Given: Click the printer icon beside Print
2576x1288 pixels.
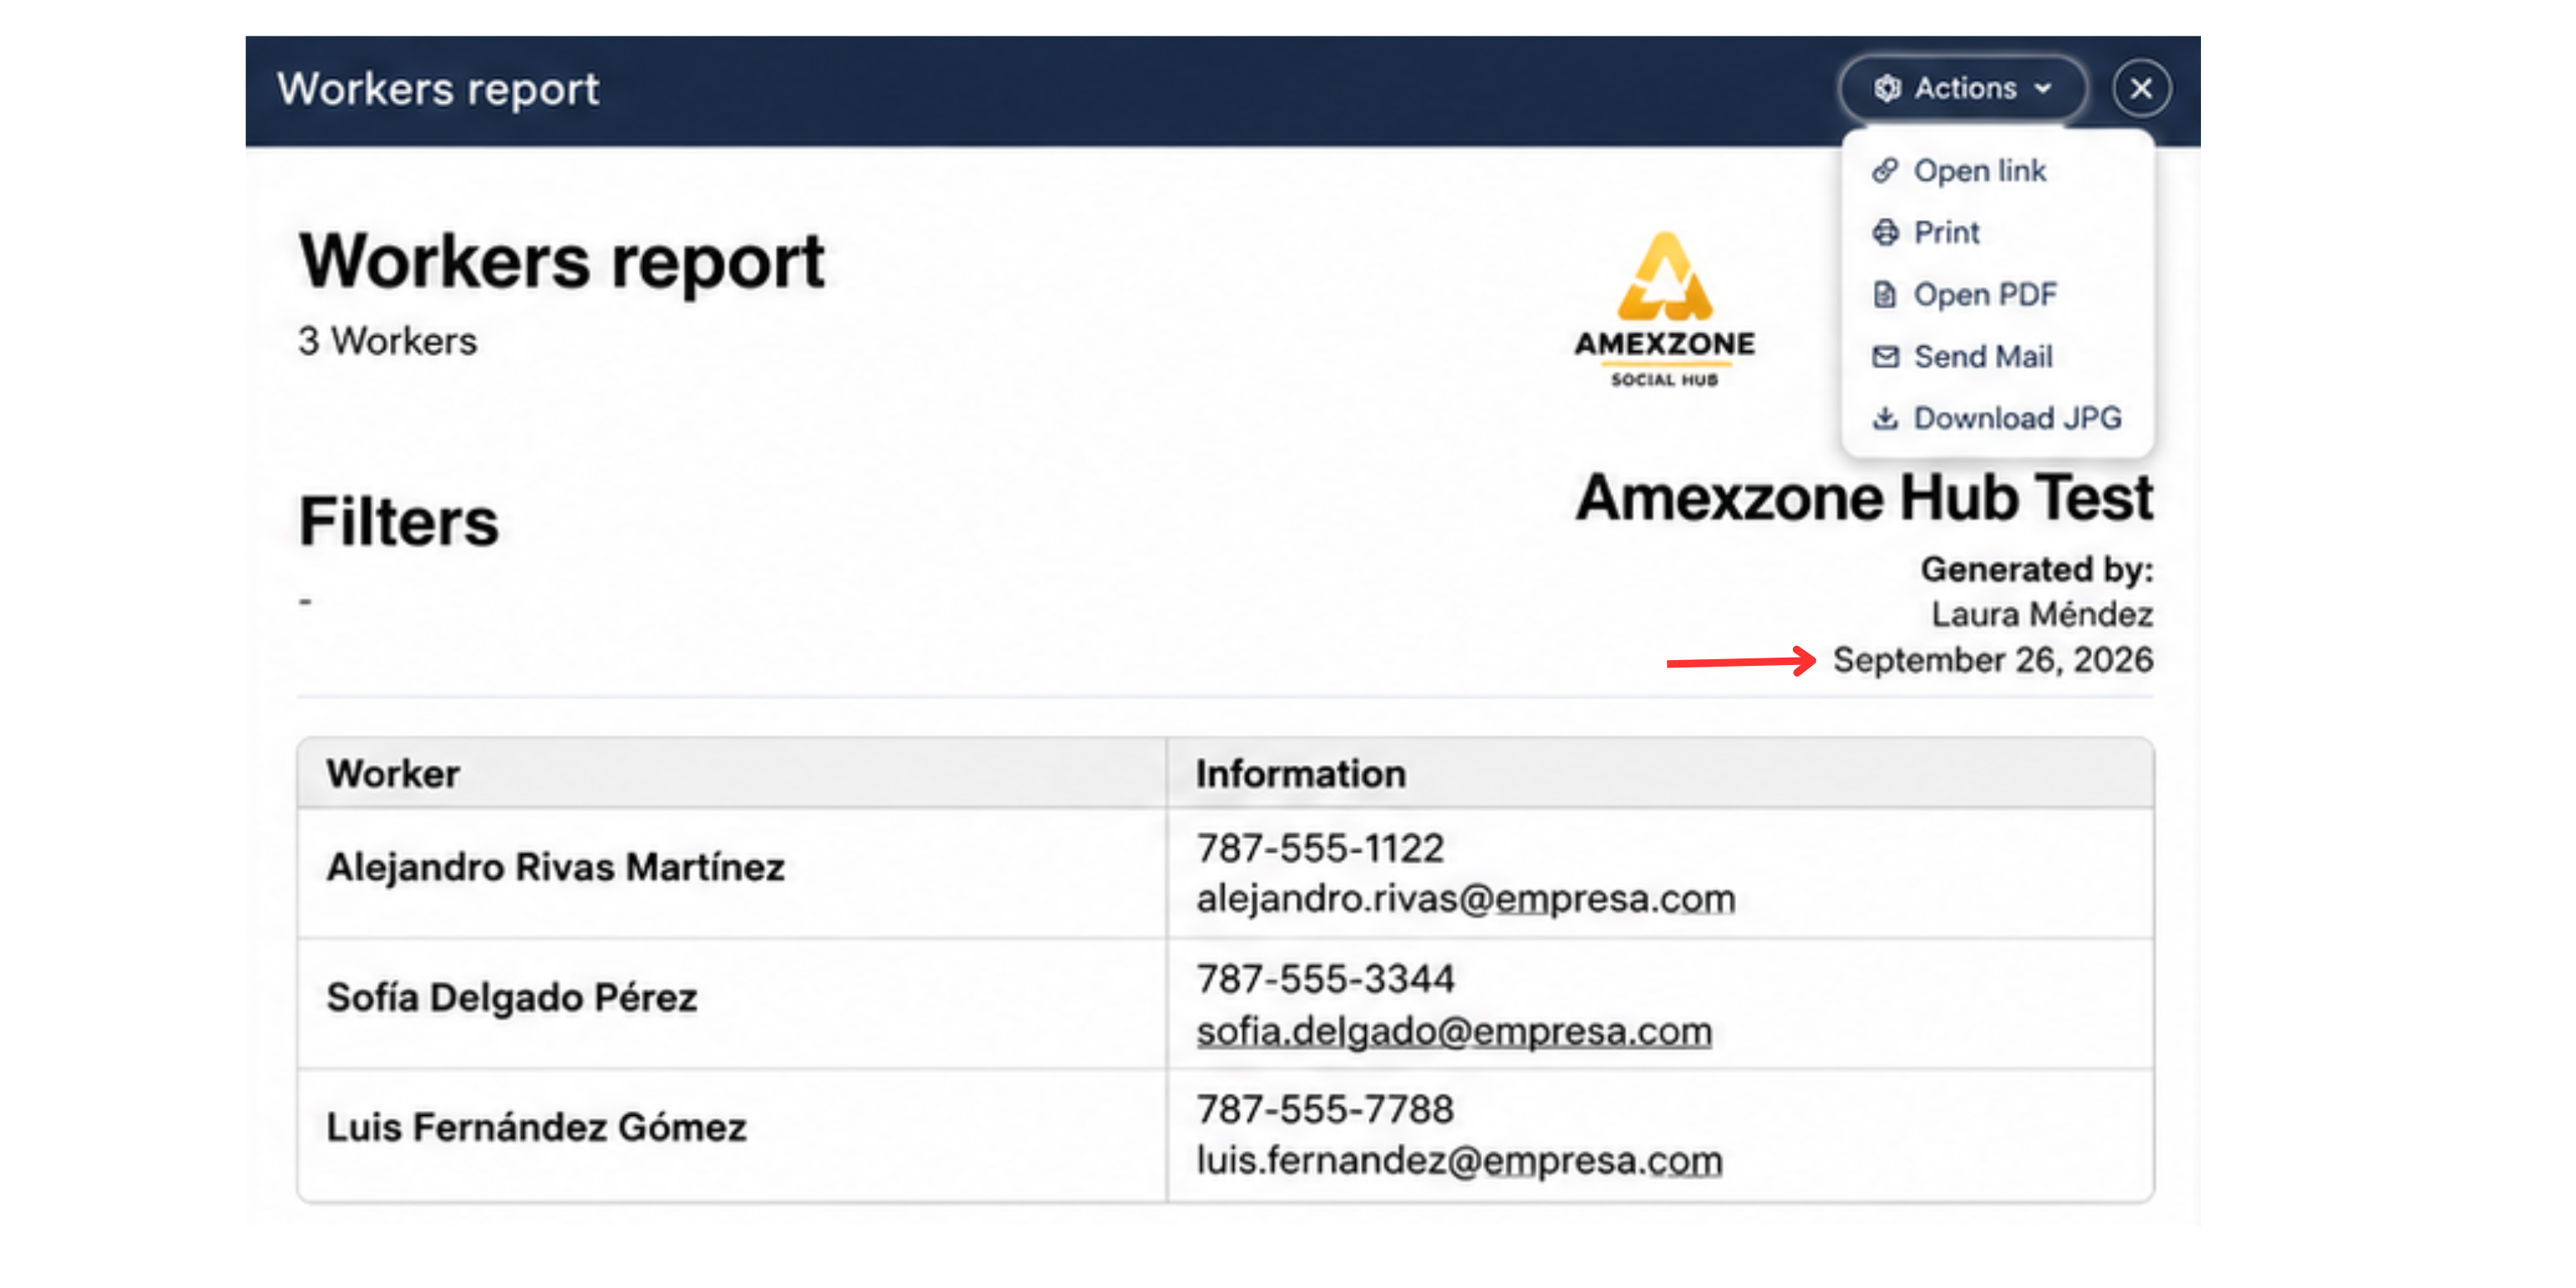Looking at the screenshot, I should point(1885,232).
